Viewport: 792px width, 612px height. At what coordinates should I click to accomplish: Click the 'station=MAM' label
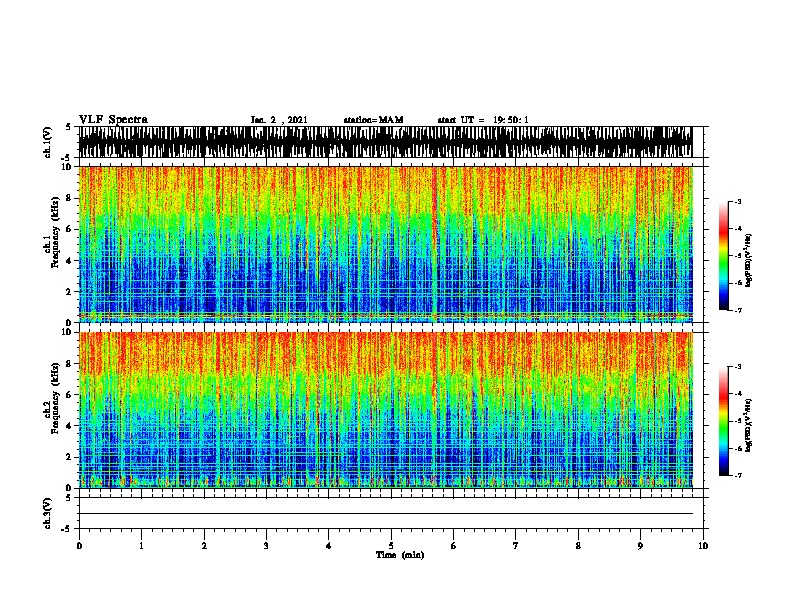click(x=373, y=120)
